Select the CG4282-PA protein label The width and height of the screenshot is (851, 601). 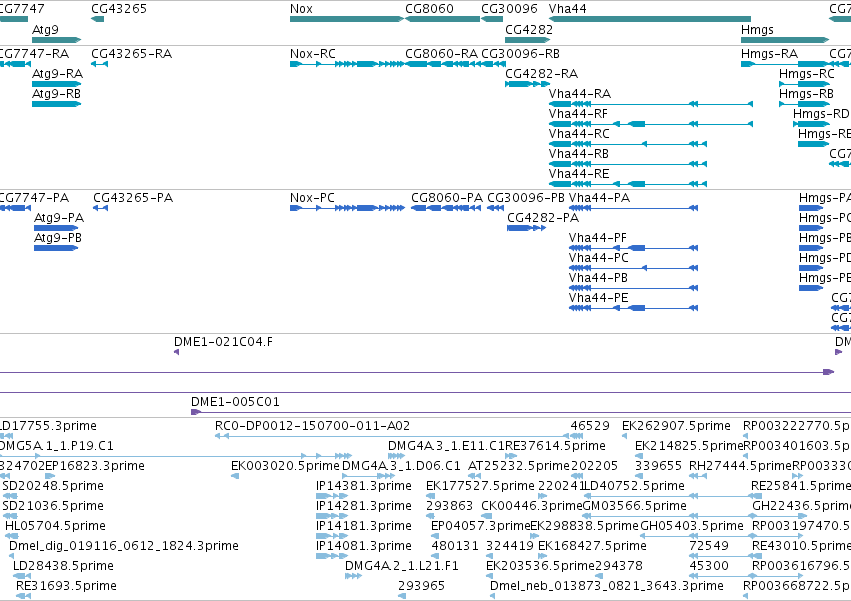pos(543,218)
